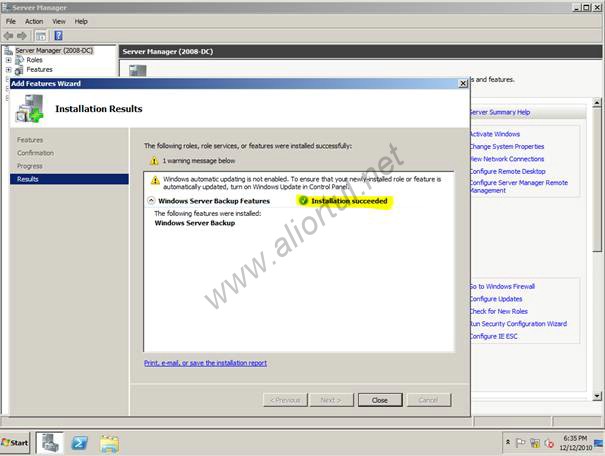Click the Back arrow toolbar icon
The height and width of the screenshot is (456, 605).
click(x=8, y=36)
